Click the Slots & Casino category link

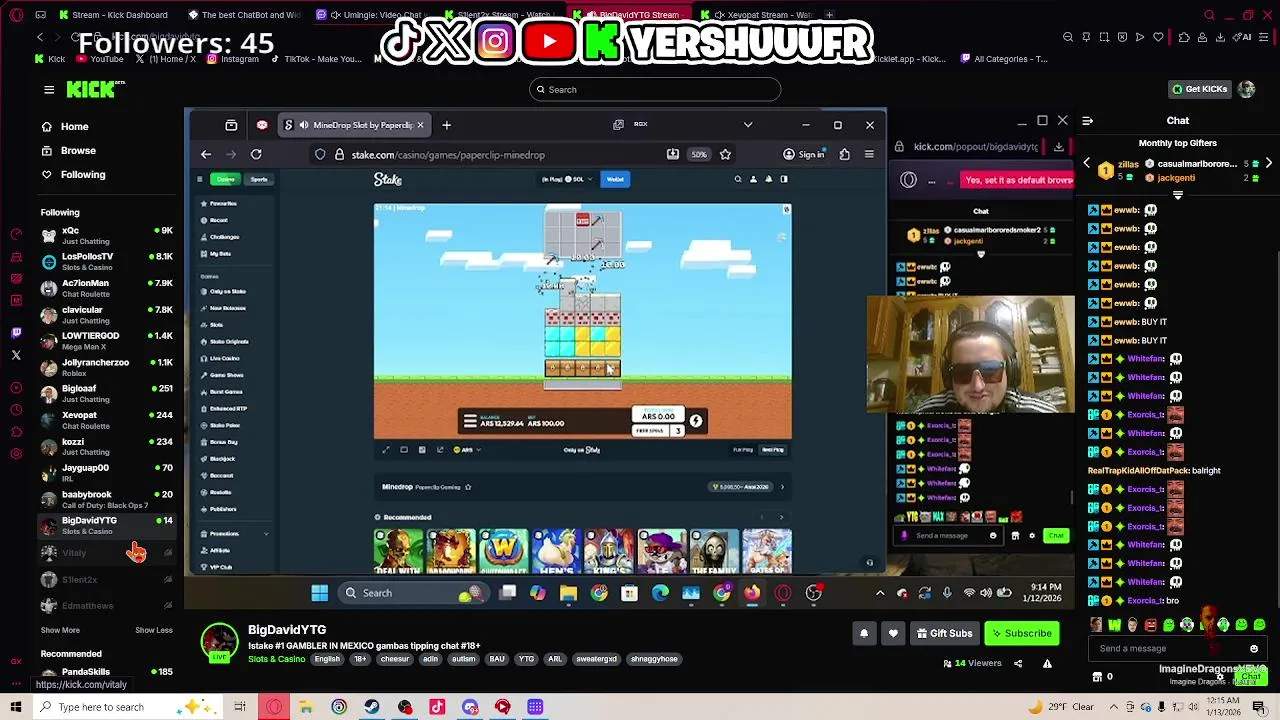click(277, 659)
